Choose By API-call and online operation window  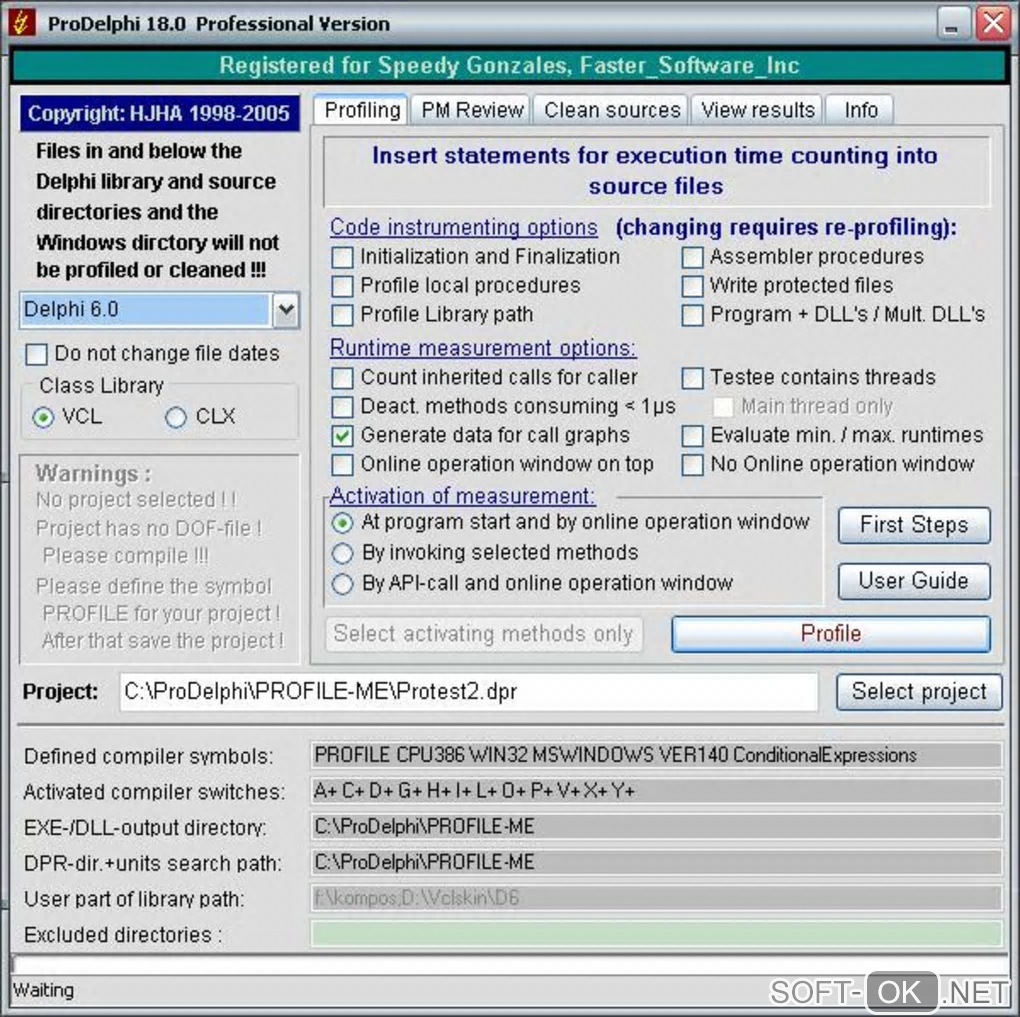pos(342,584)
